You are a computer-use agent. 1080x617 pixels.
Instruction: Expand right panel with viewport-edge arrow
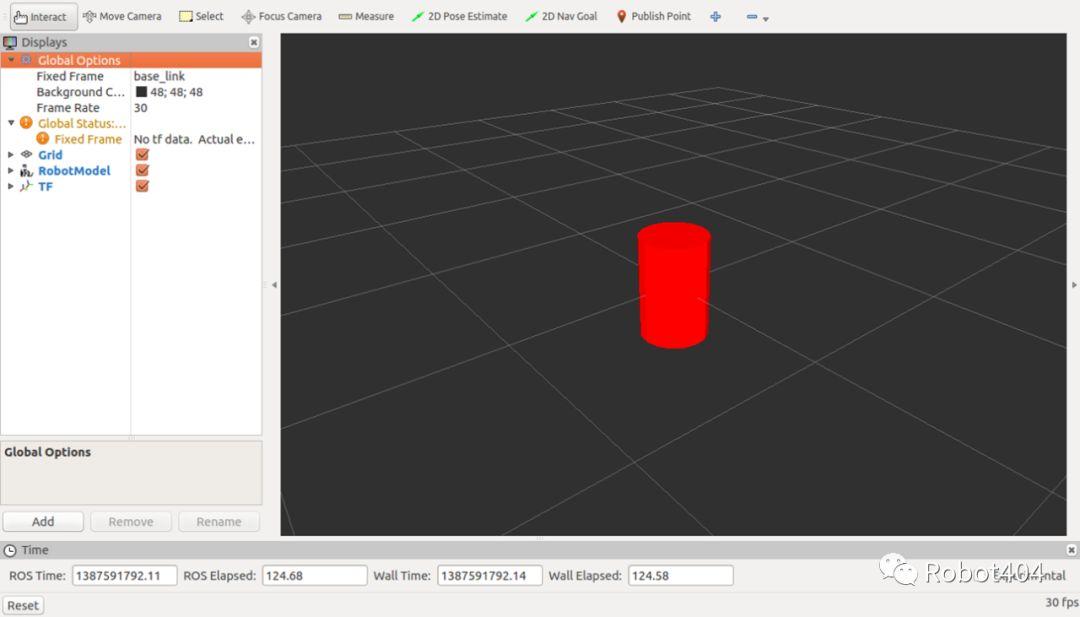point(1074,284)
